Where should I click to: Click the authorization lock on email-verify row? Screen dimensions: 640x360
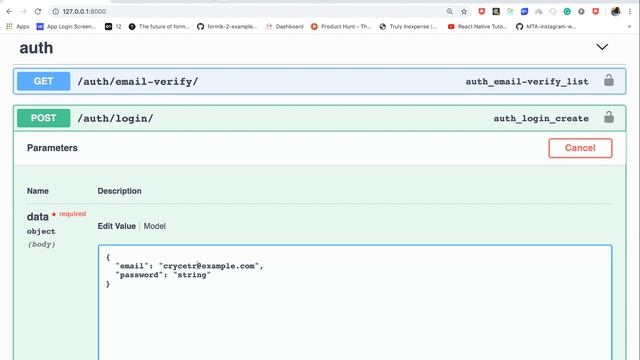point(609,80)
